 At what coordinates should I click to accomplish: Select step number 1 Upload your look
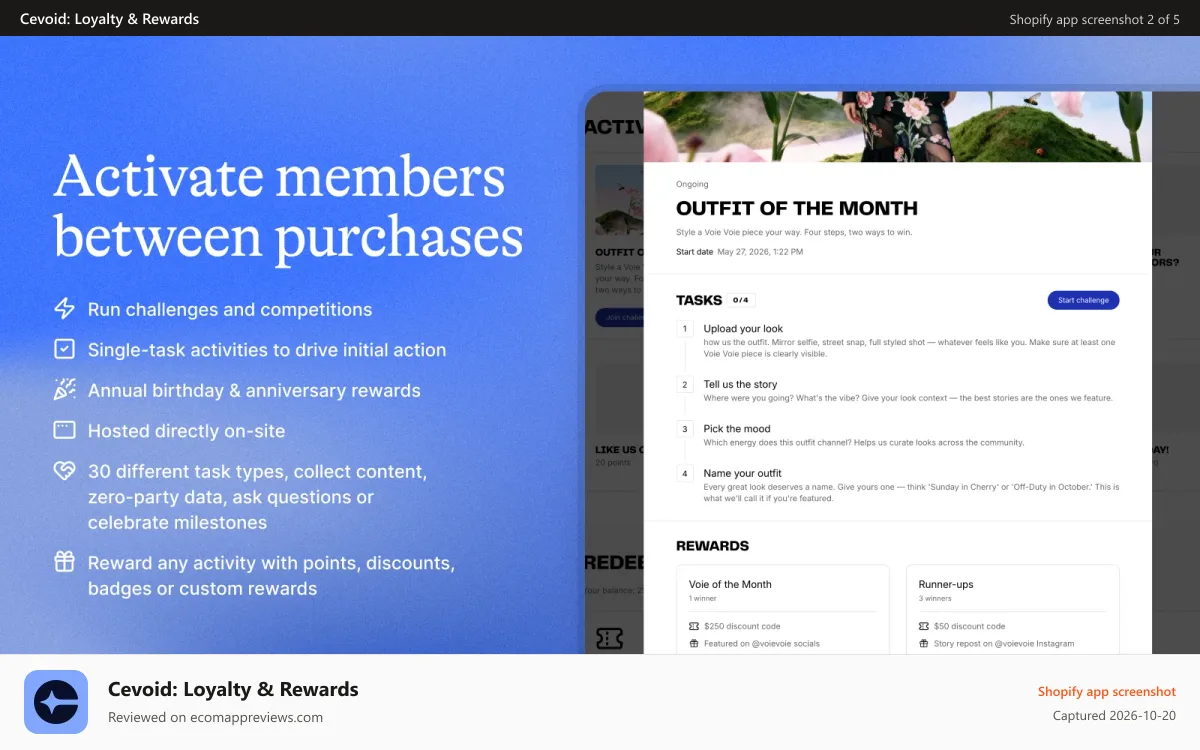click(x=685, y=329)
